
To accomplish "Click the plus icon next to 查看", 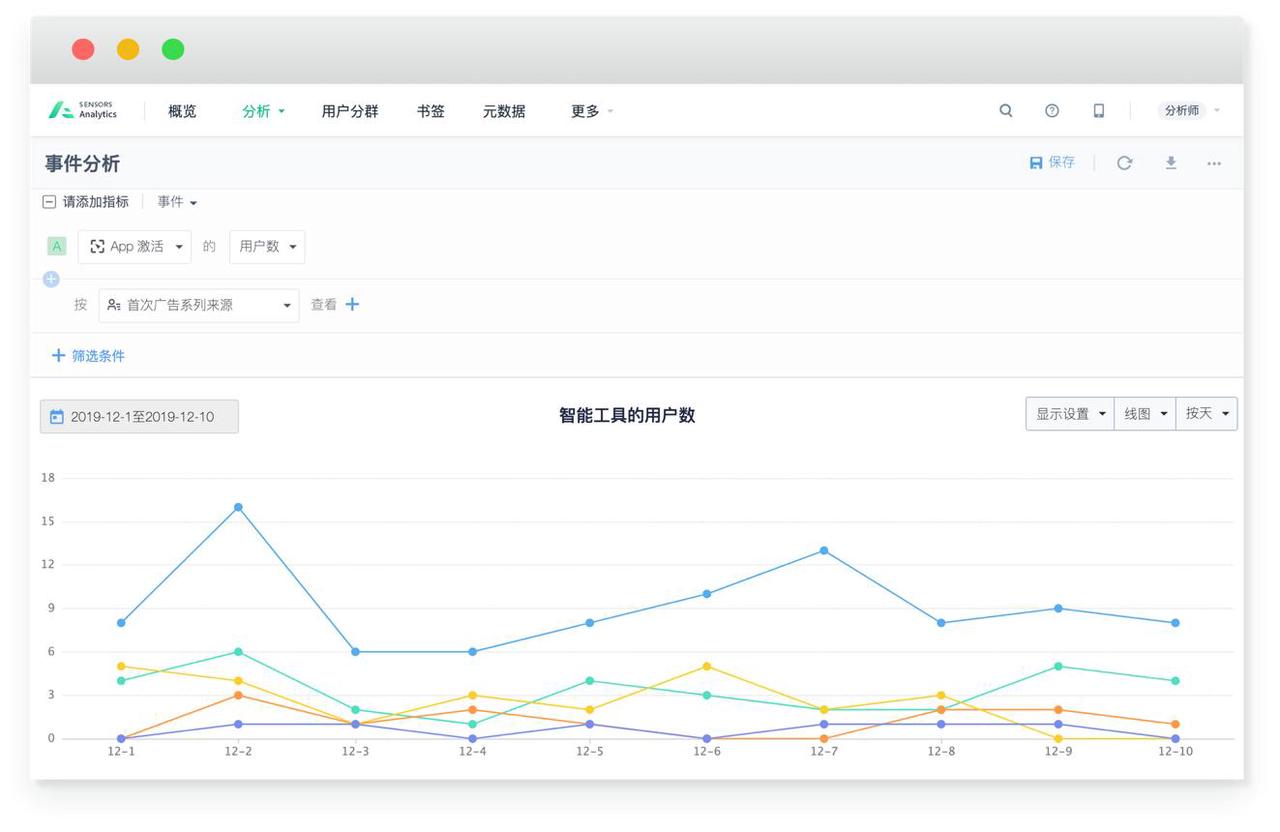I will coord(352,304).
